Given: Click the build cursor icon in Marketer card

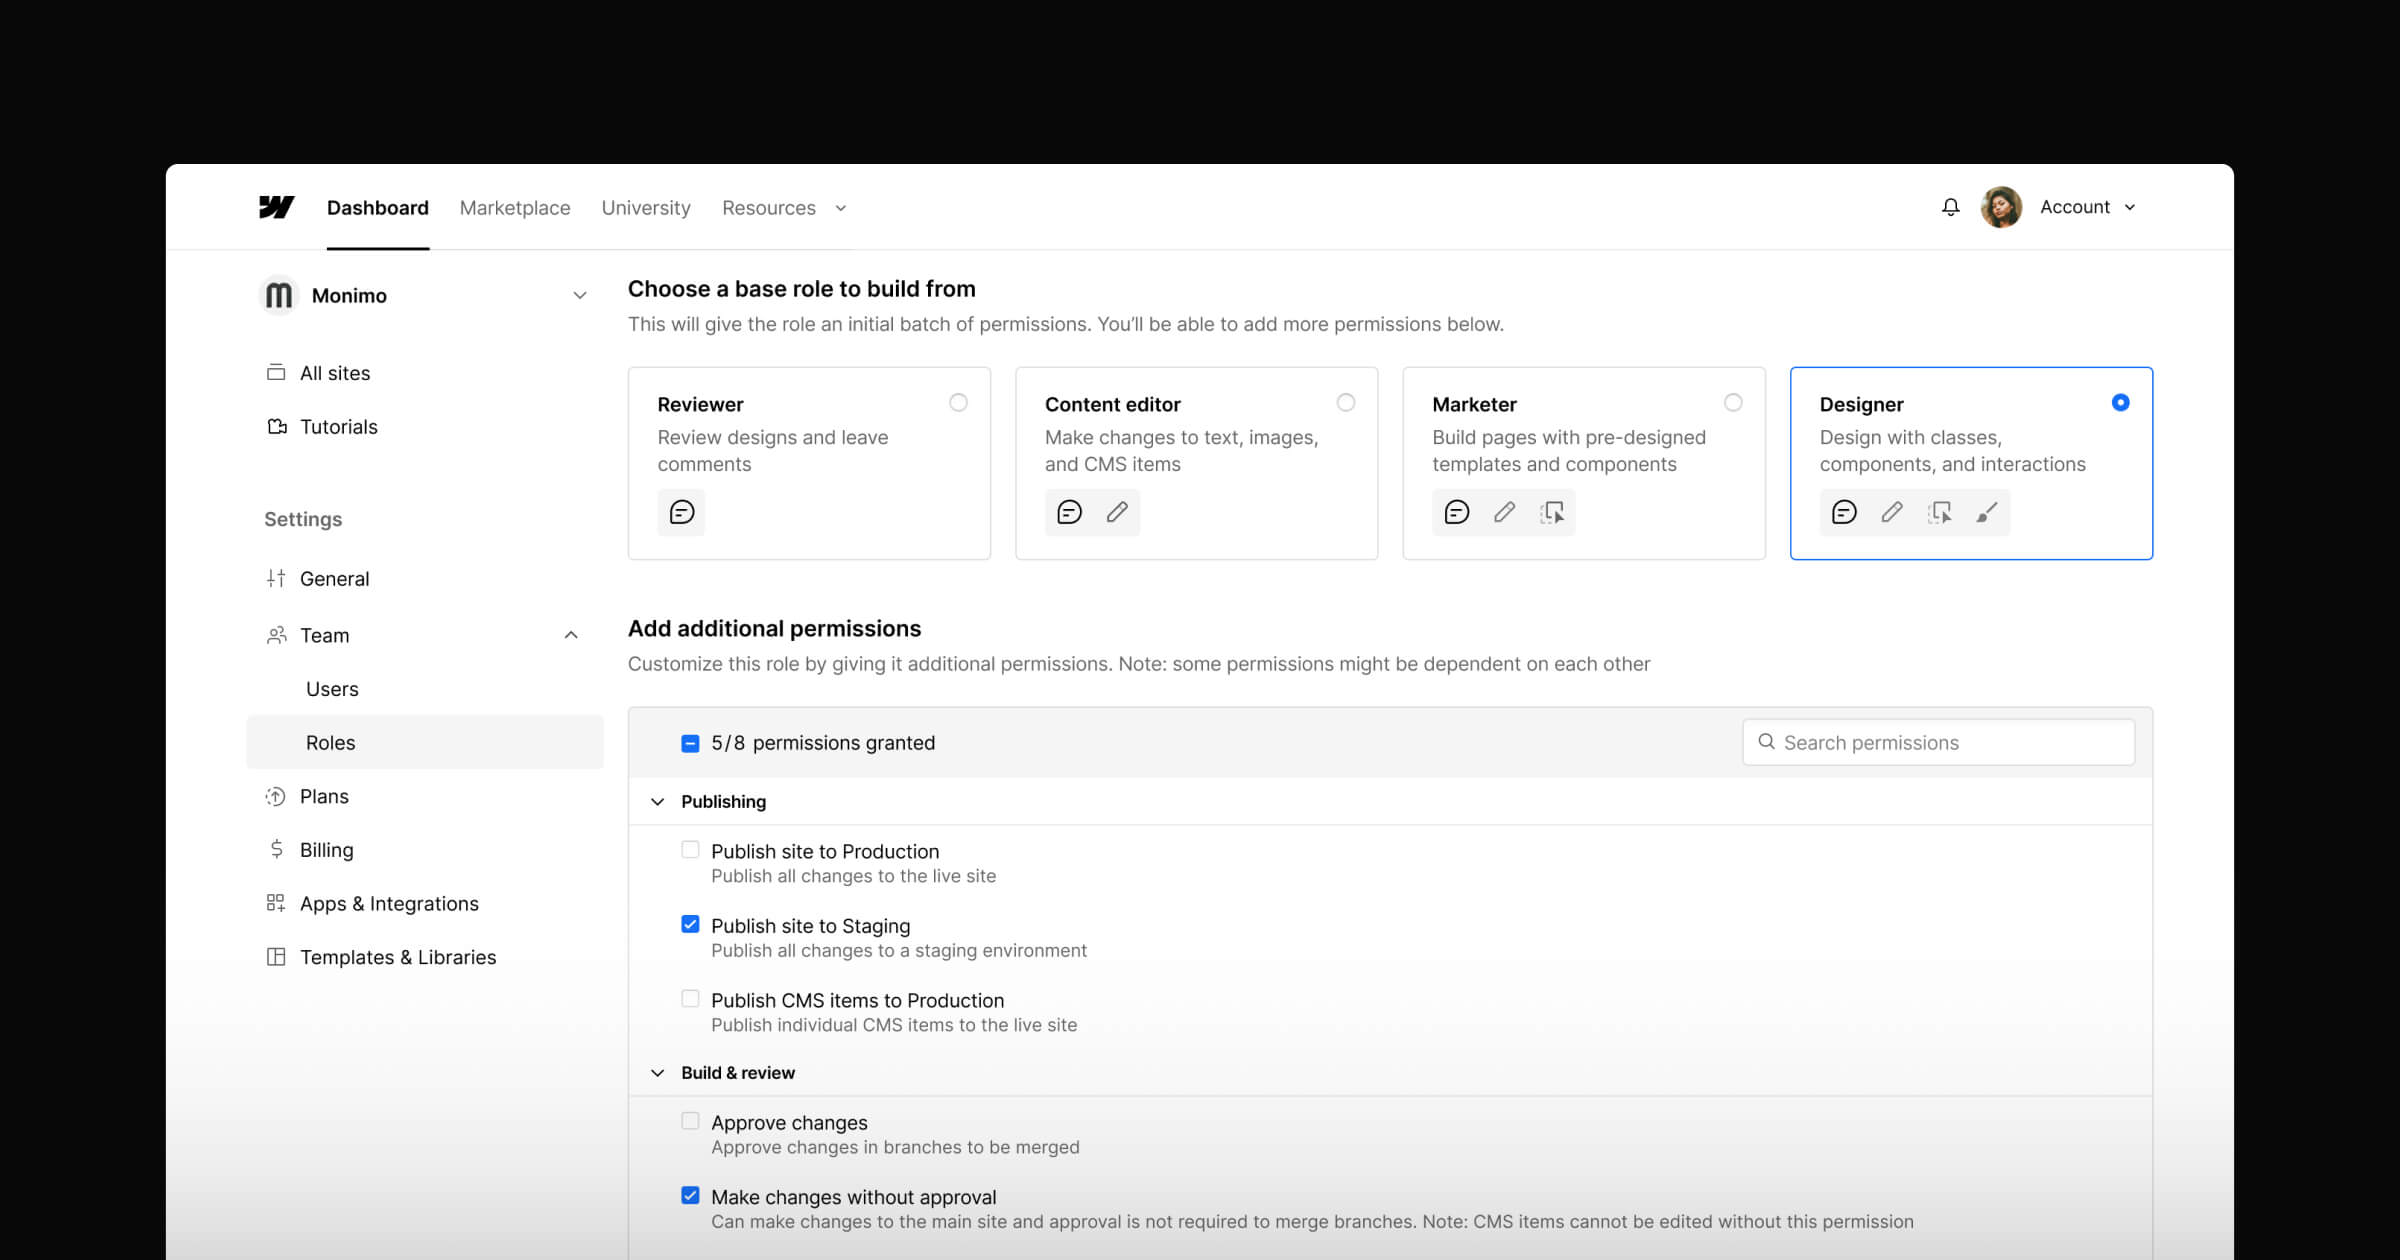Looking at the screenshot, I should tap(1552, 512).
